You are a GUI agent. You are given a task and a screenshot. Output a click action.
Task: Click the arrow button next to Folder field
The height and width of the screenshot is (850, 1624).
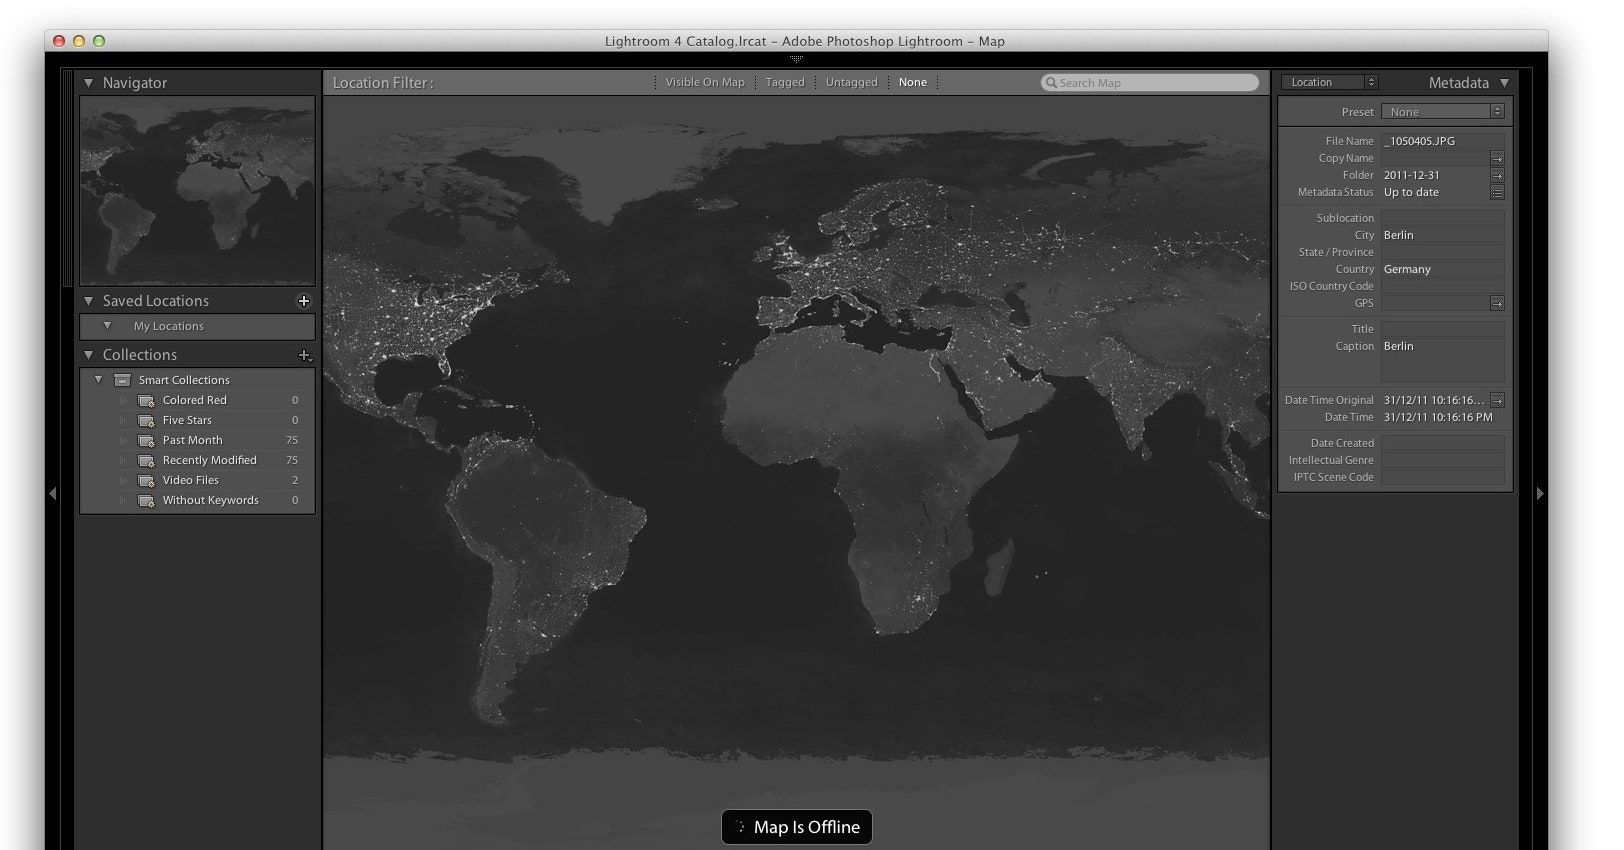click(1497, 176)
